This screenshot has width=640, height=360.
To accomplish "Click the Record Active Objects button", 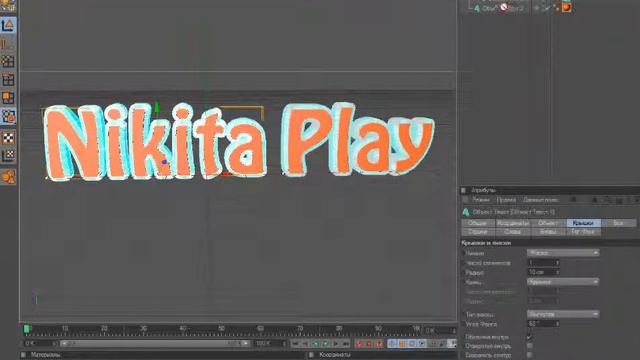I will coord(359,344).
